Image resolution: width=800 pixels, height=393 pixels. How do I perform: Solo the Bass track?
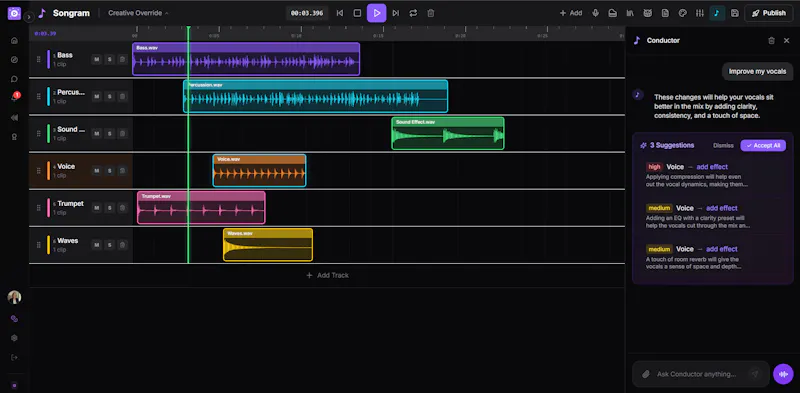[x=109, y=59]
